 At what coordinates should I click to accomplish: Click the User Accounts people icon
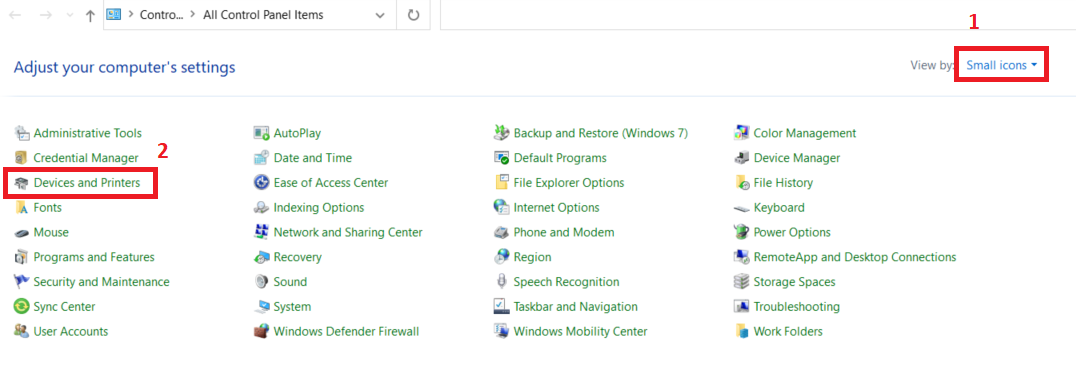pyautogui.click(x=22, y=331)
